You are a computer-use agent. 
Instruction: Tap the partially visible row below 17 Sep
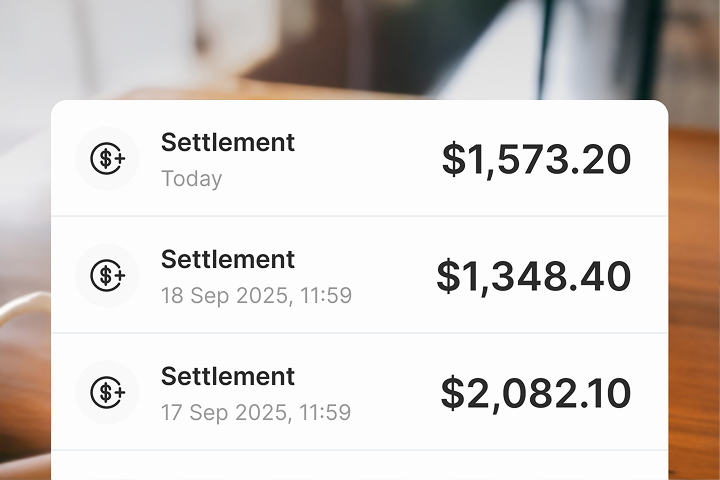(x=360, y=466)
